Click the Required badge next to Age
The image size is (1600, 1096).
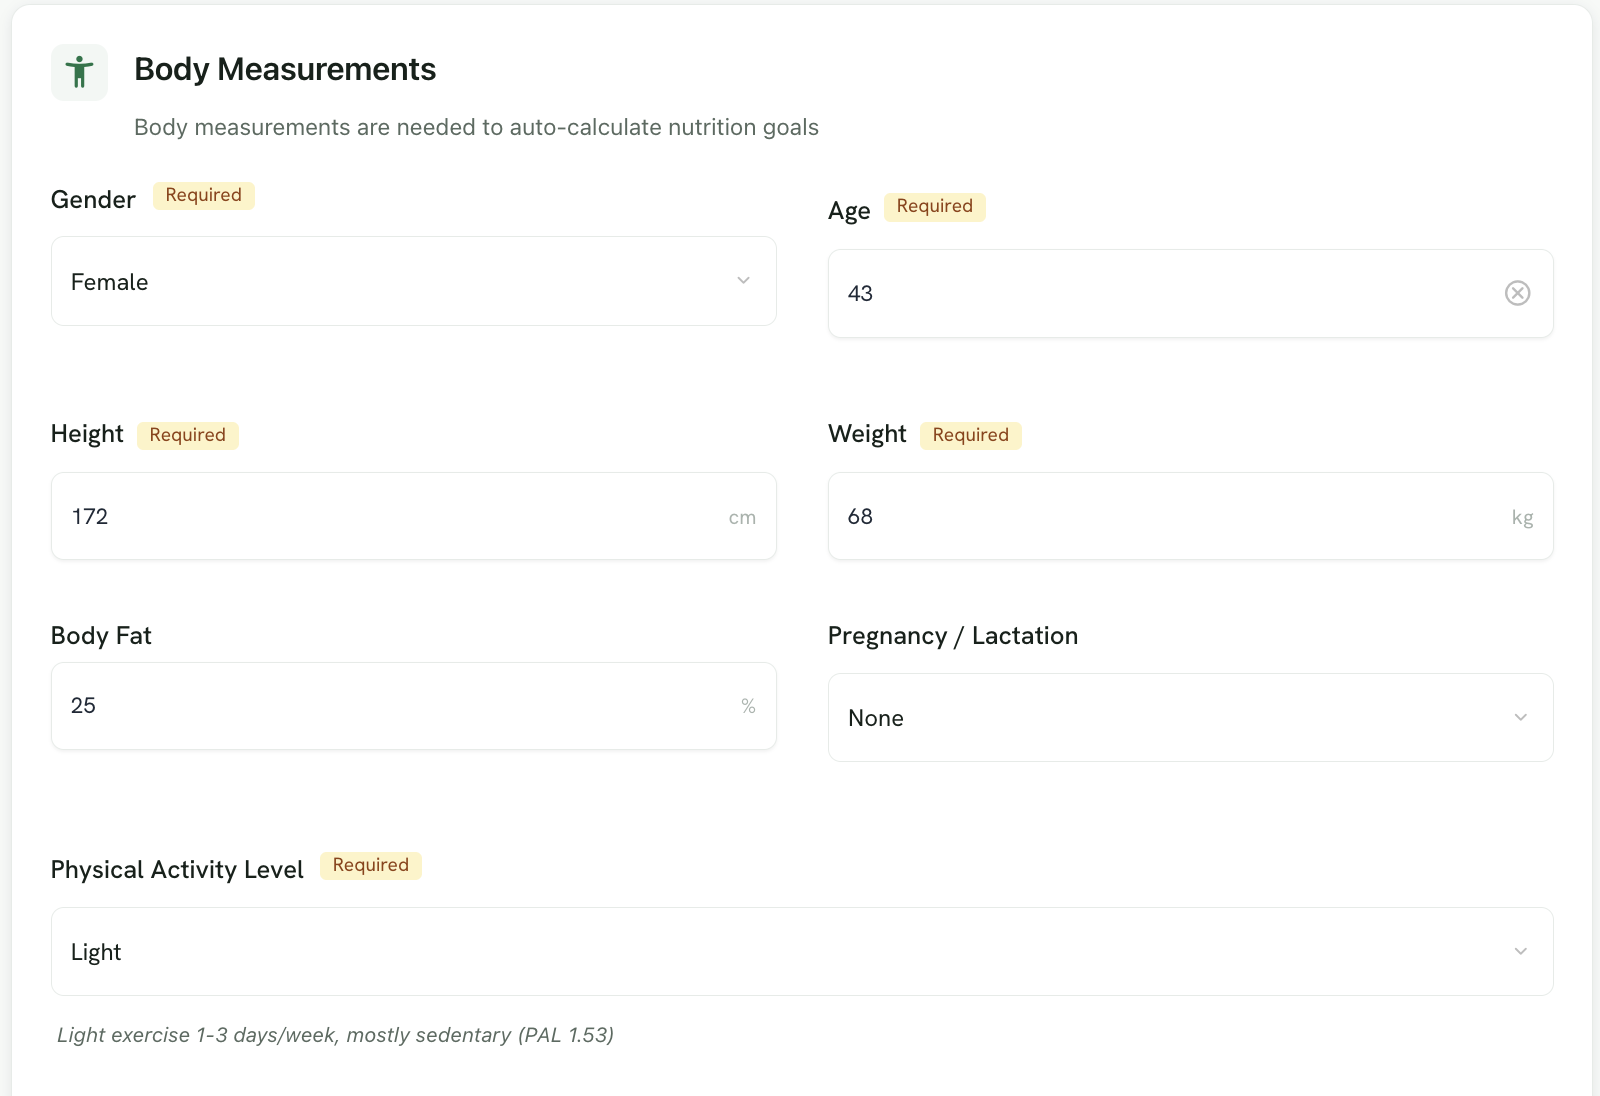pos(935,206)
